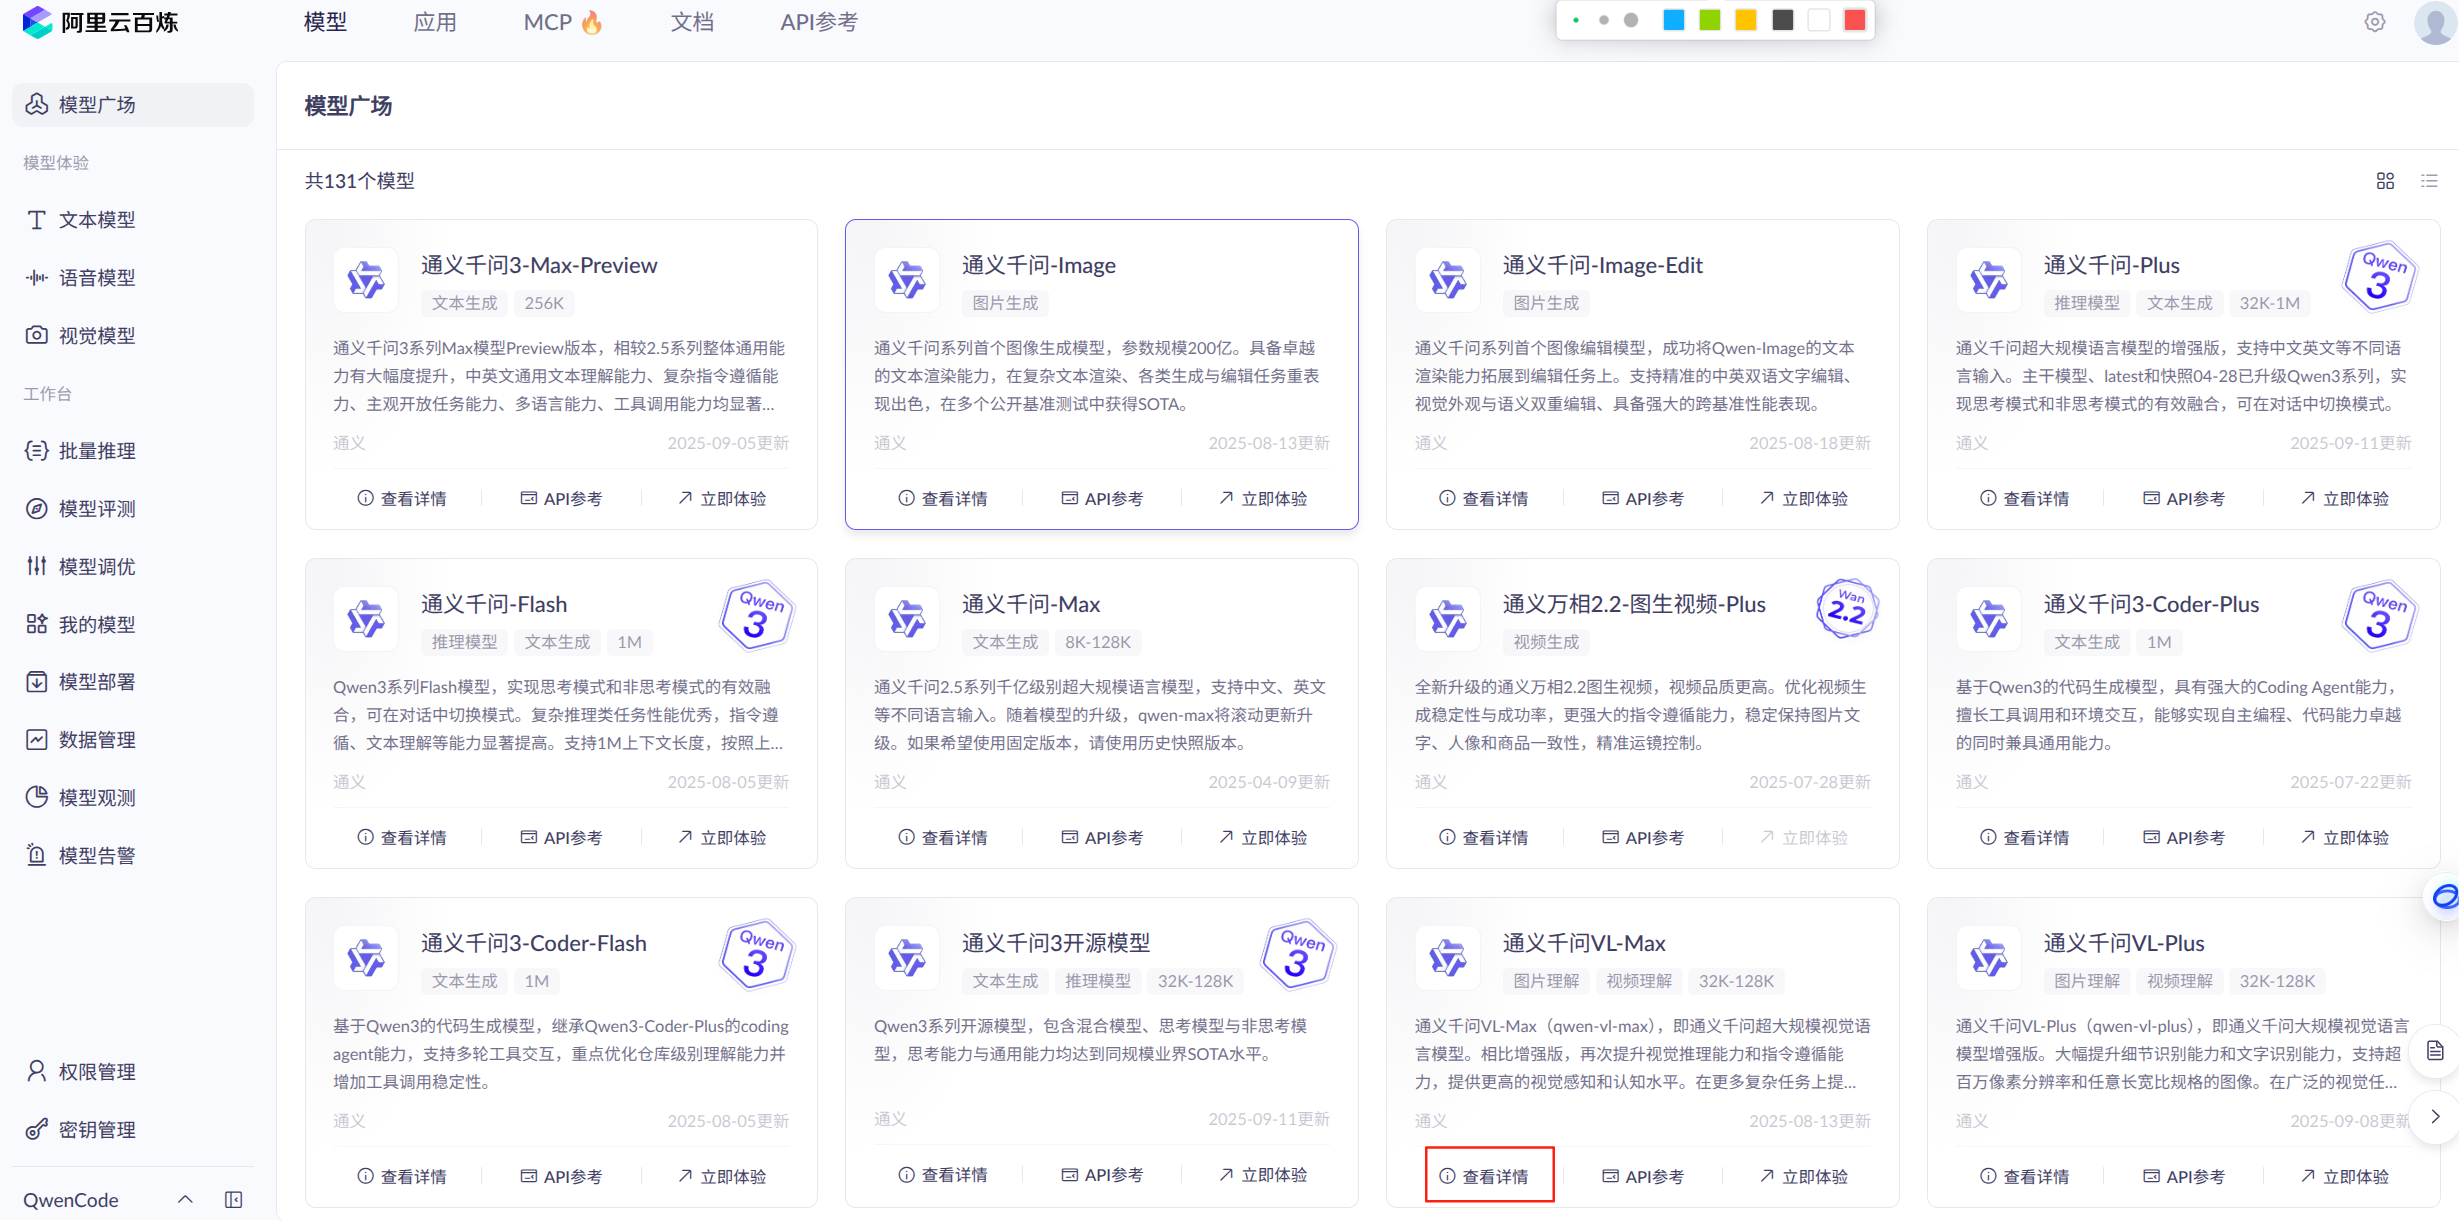Click the 数据管理 chart icon
Screen dimensions: 2459x1220
(x=37, y=740)
